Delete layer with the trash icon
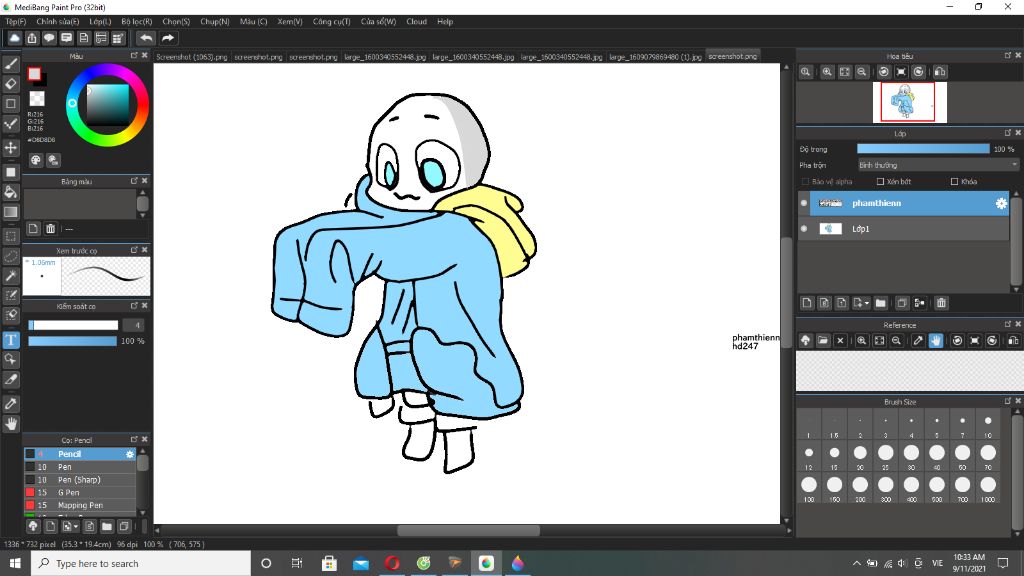Viewport: 1024px width, 576px height. coord(941,303)
